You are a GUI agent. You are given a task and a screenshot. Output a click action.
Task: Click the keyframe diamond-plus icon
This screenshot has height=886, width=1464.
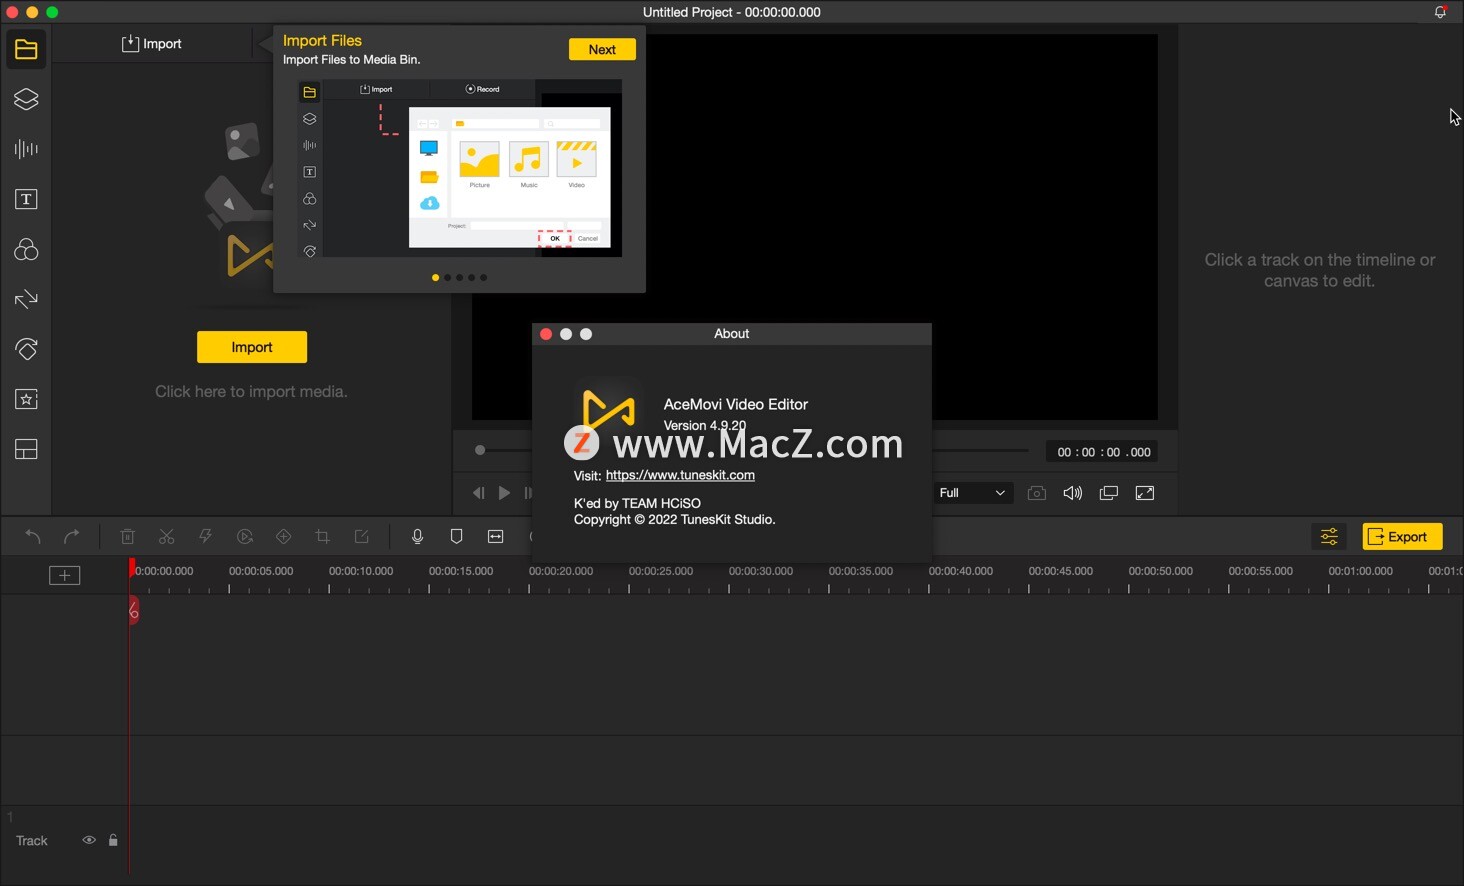coord(284,537)
